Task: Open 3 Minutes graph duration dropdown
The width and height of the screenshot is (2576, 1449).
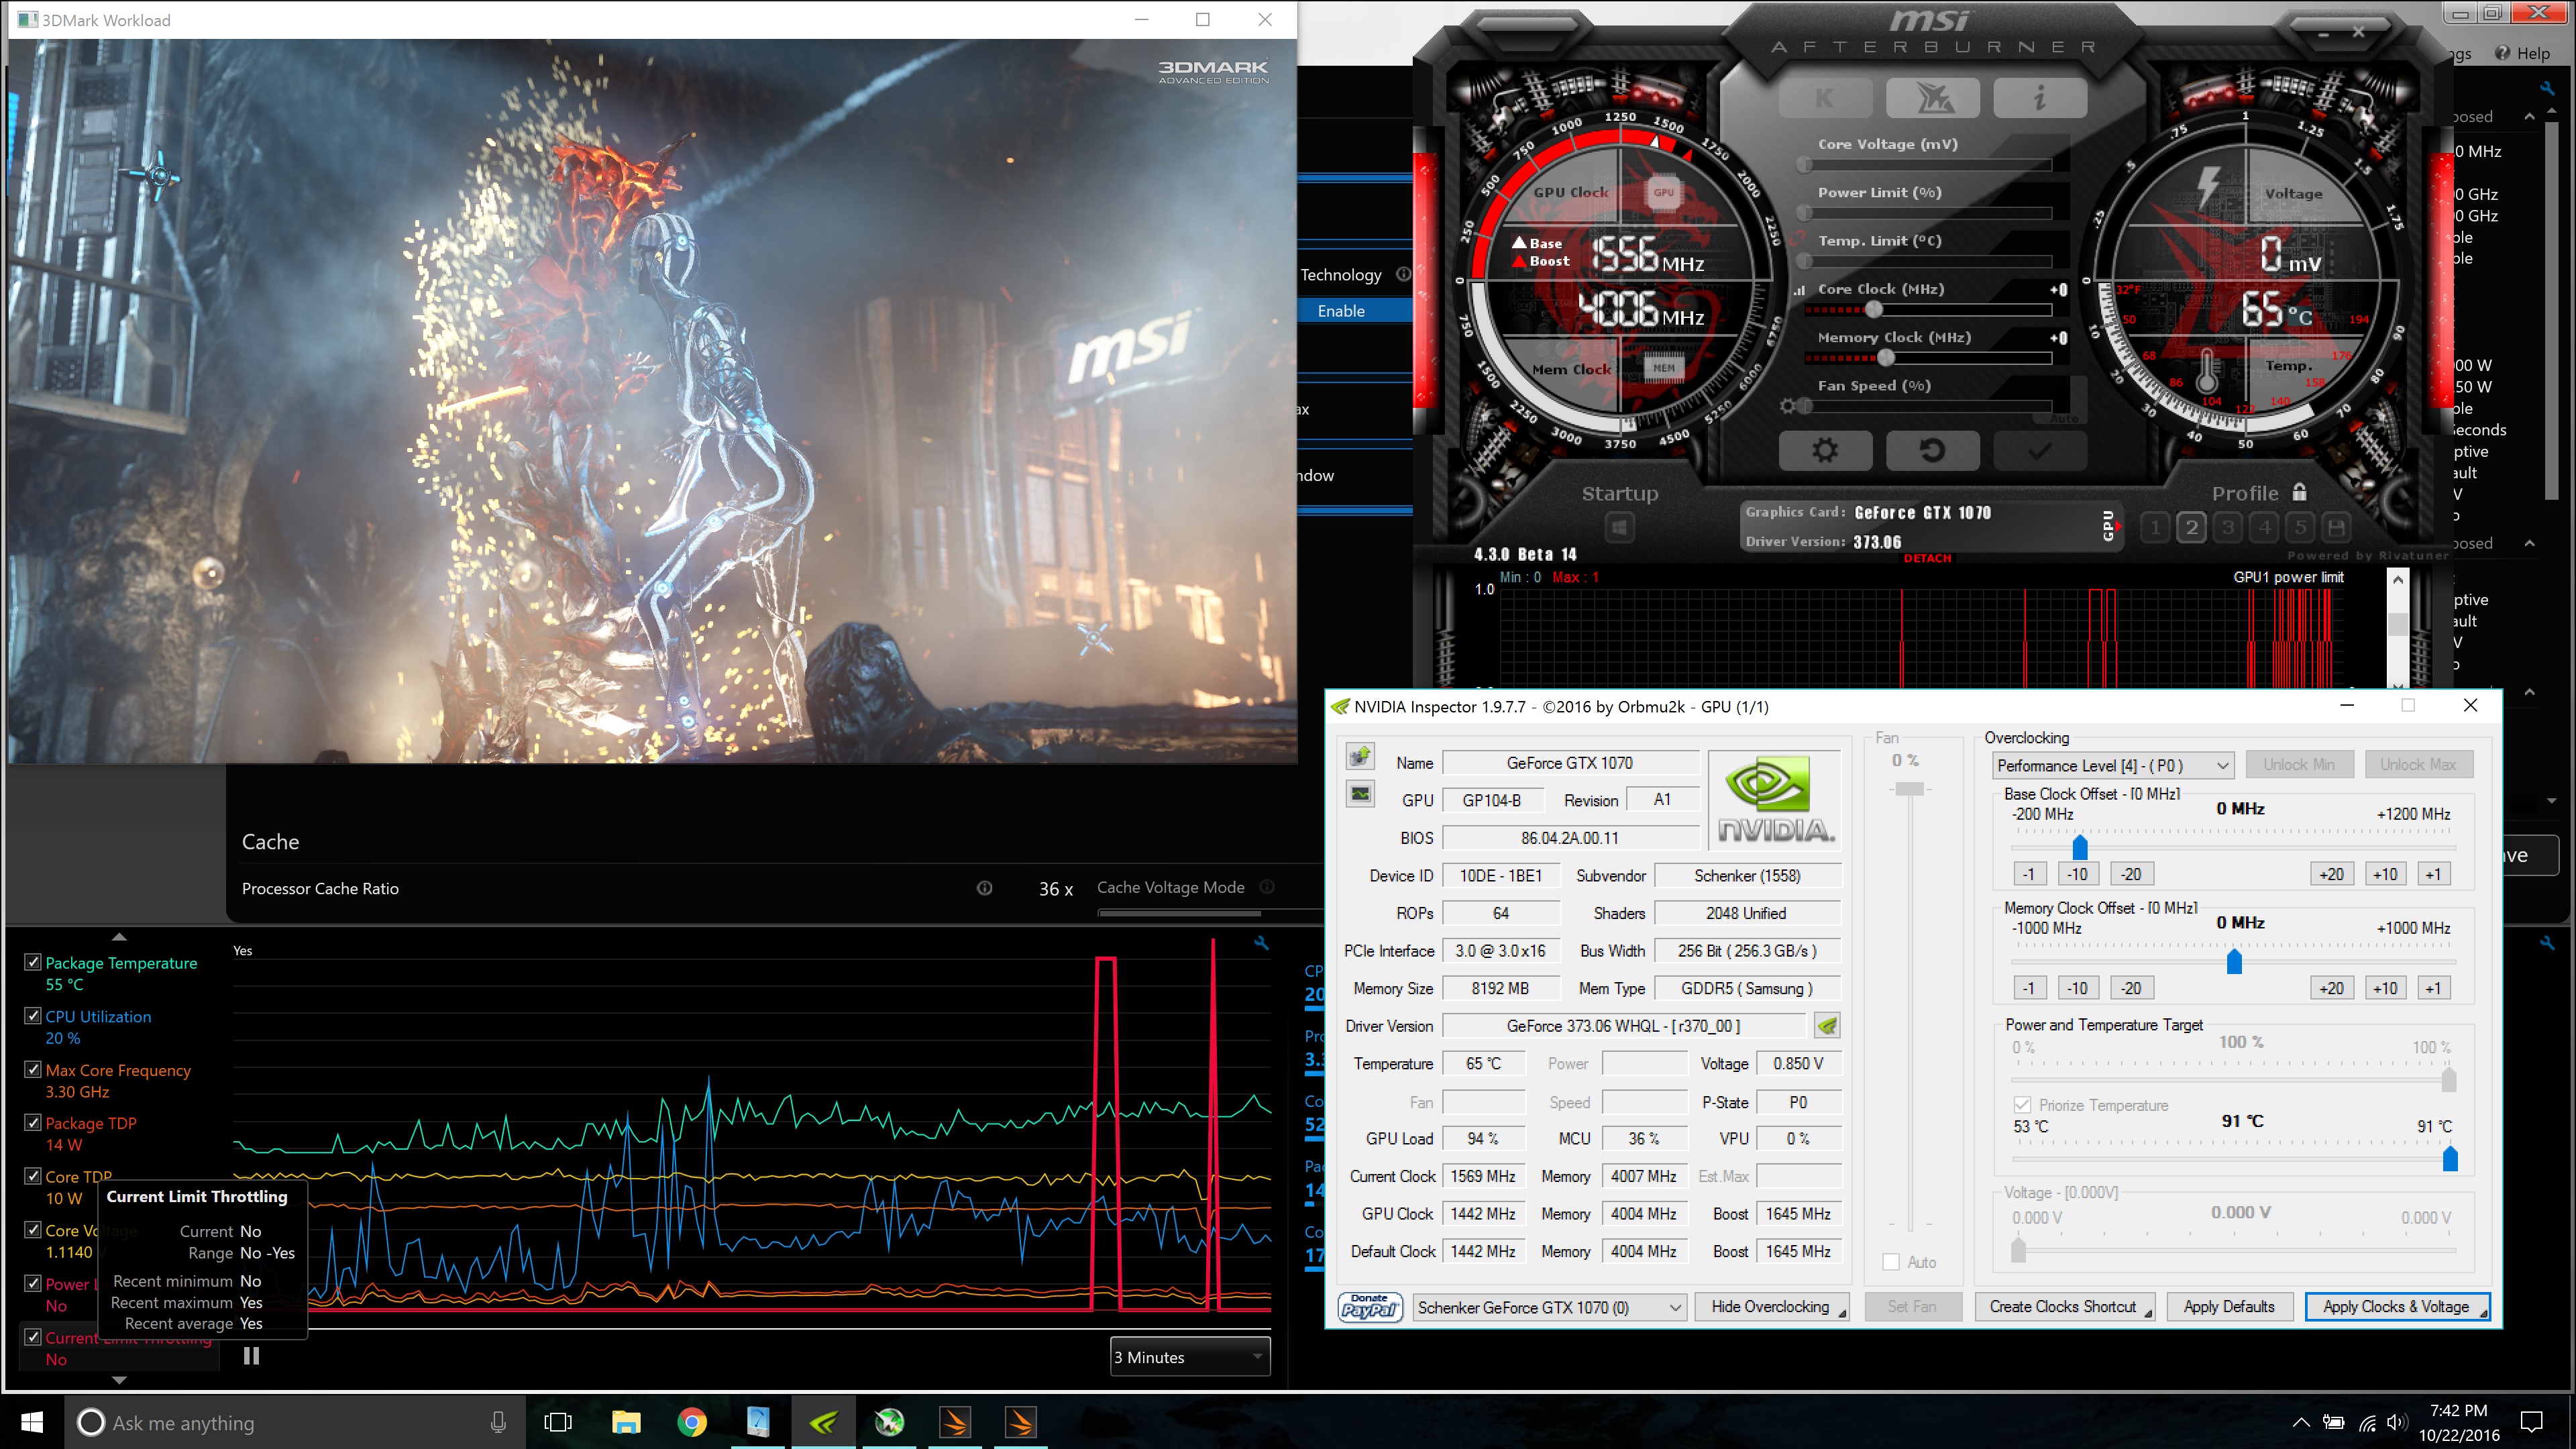Action: (1190, 1357)
